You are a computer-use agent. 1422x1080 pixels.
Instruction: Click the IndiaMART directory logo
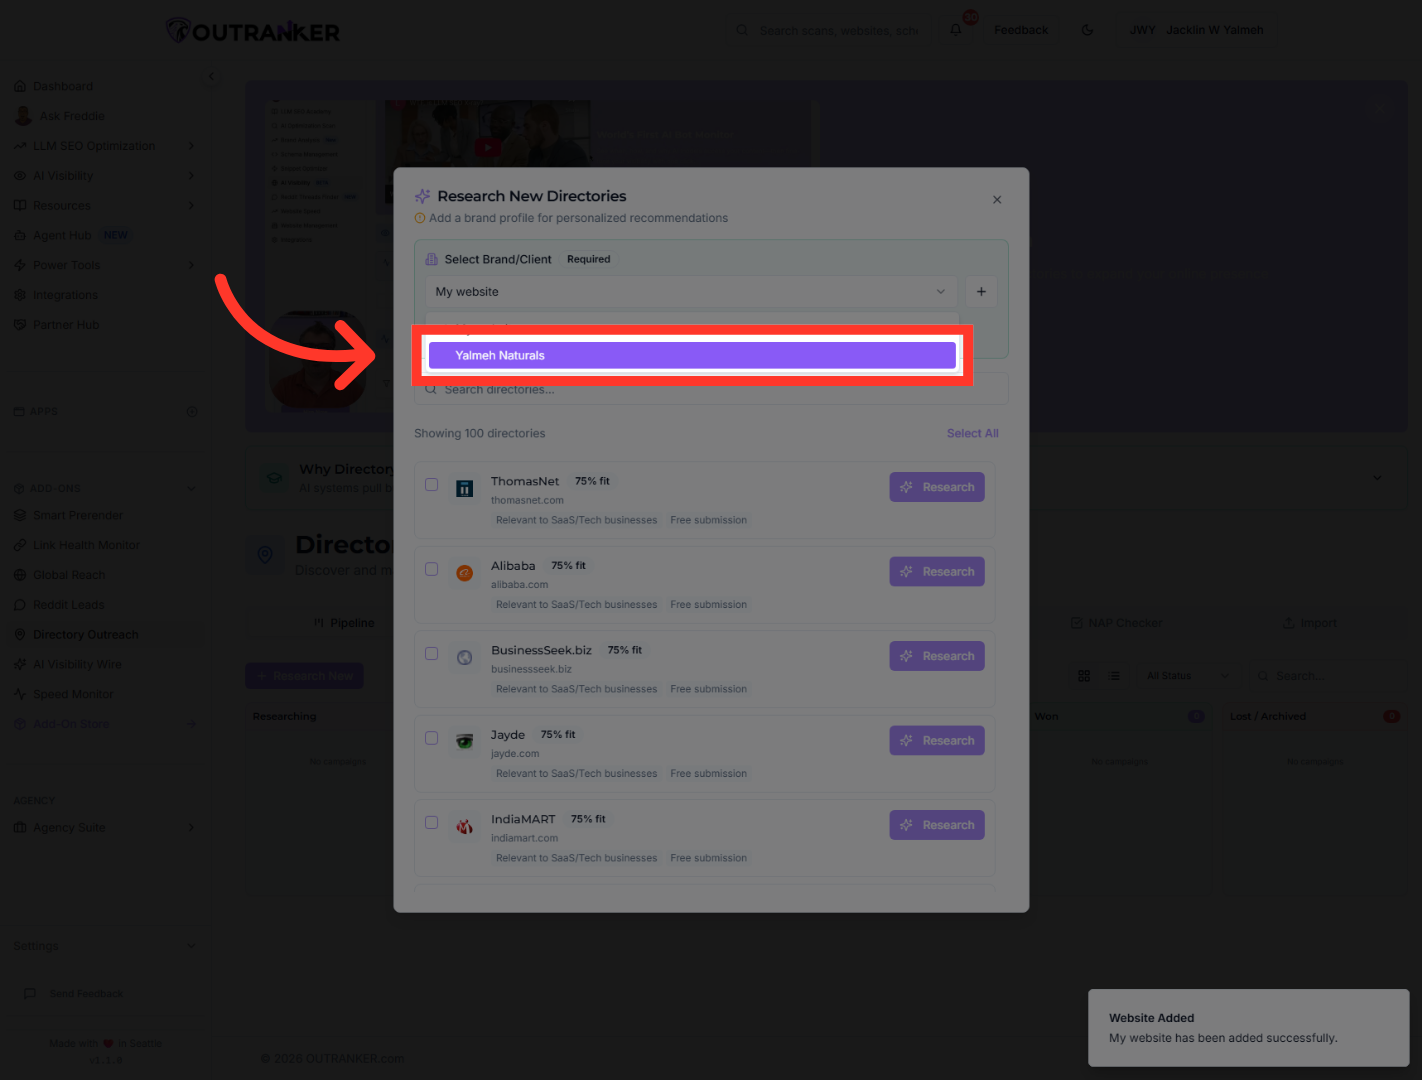465,827
